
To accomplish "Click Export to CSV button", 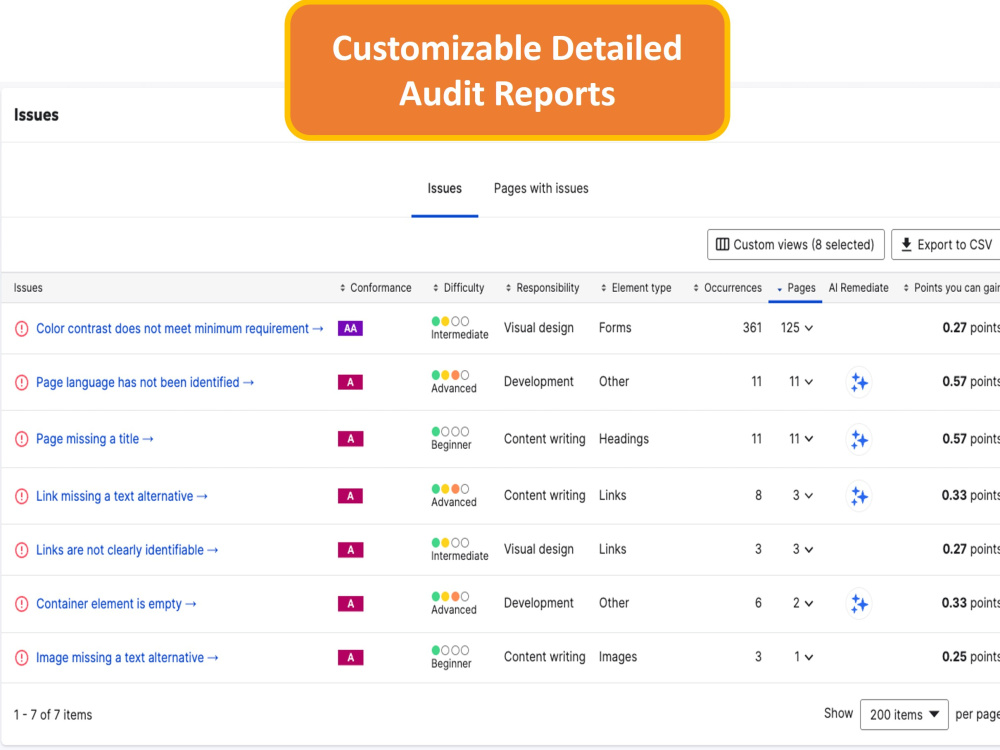I will click(x=946, y=244).
